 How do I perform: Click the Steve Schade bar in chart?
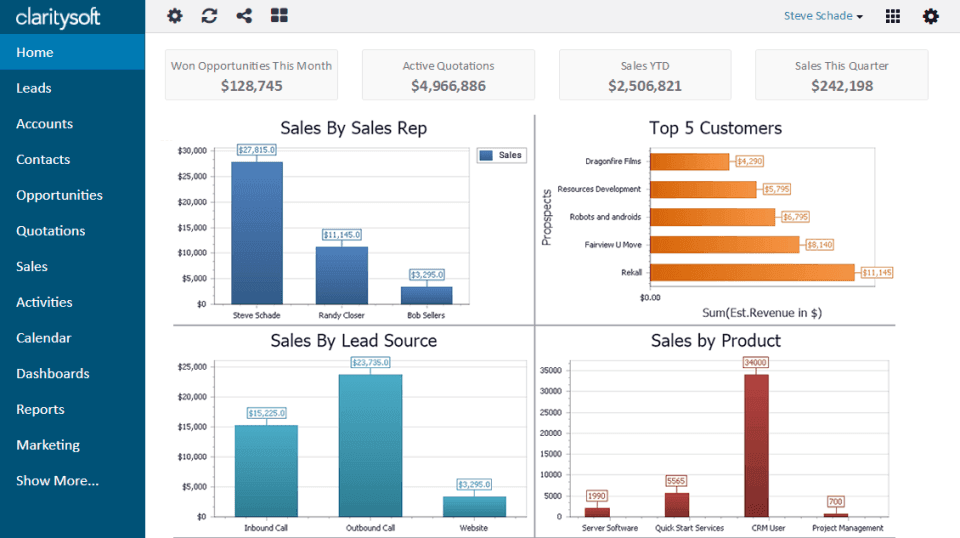pyautogui.click(x=257, y=232)
